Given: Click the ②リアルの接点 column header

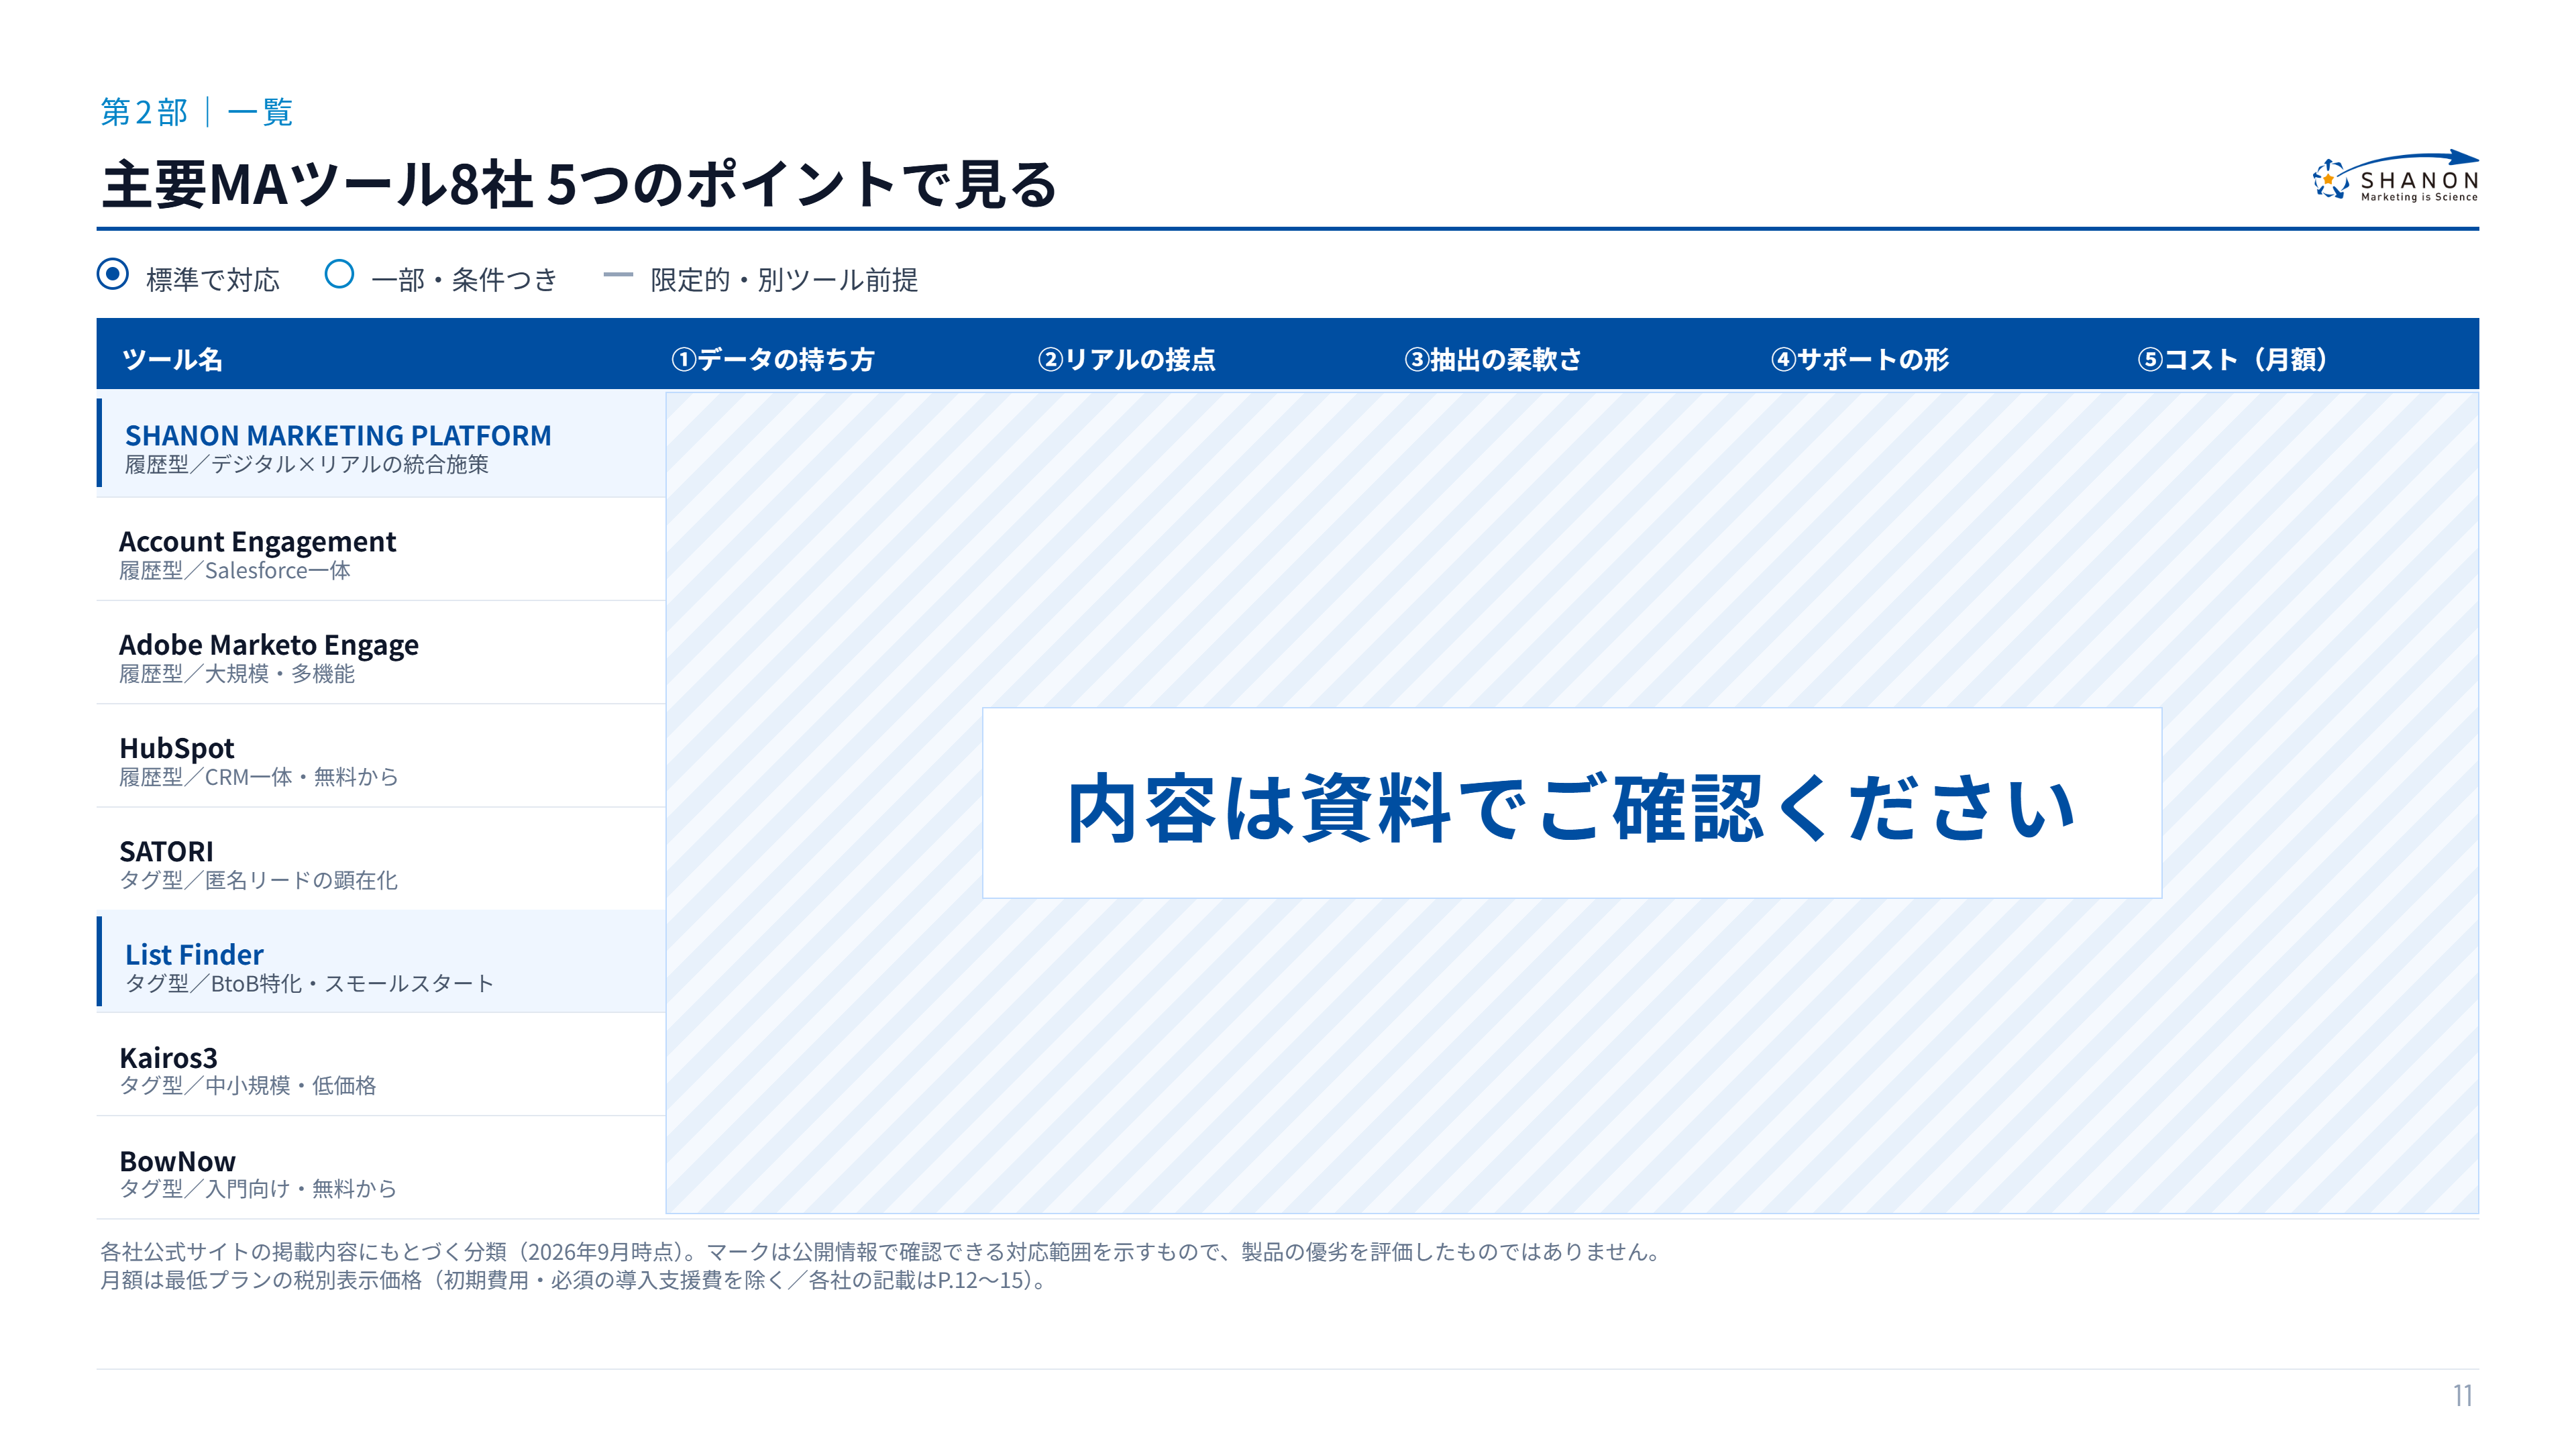Looking at the screenshot, I should [x=1127, y=359].
